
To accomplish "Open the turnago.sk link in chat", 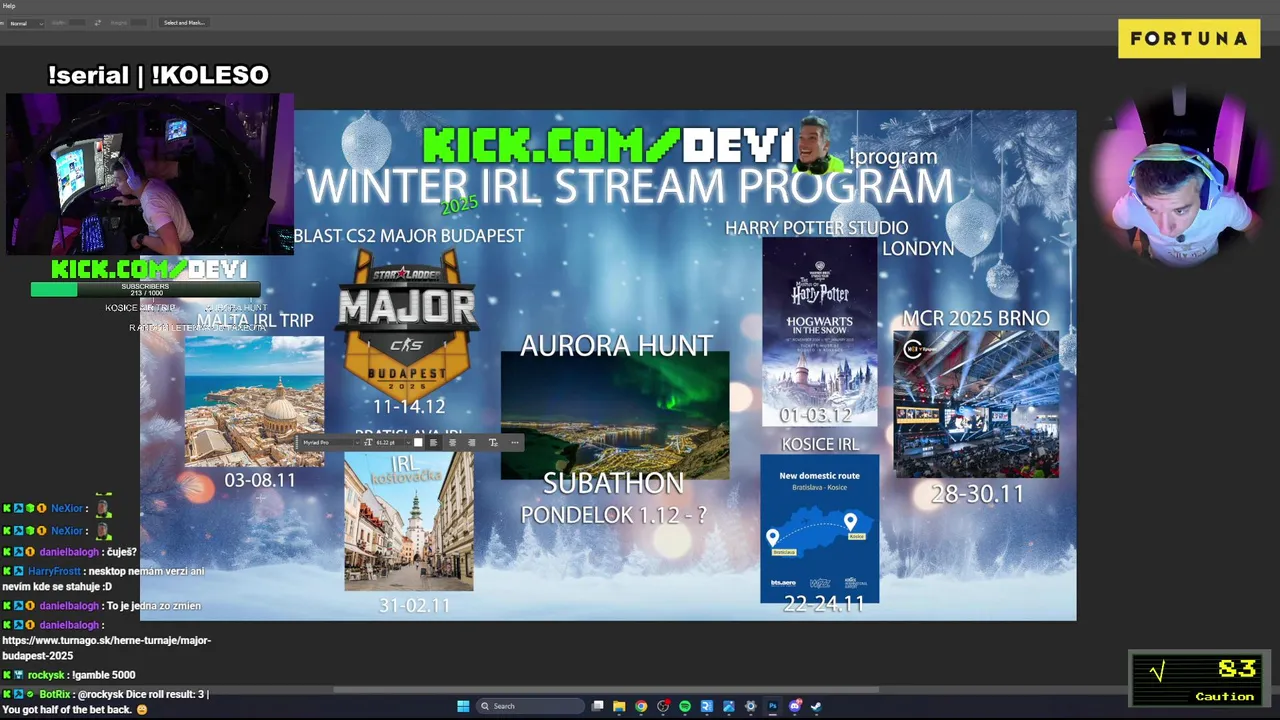I will (106, 648).
